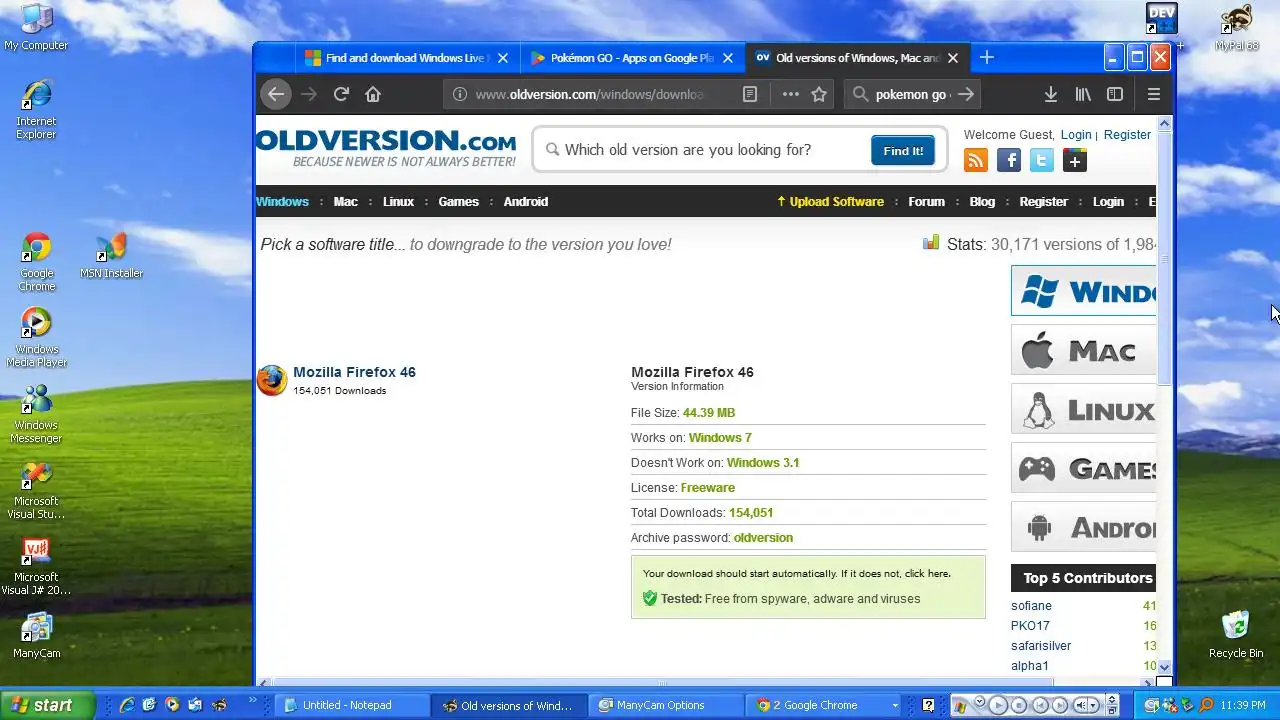Go back to the previous page

click(x=276, y=94)
